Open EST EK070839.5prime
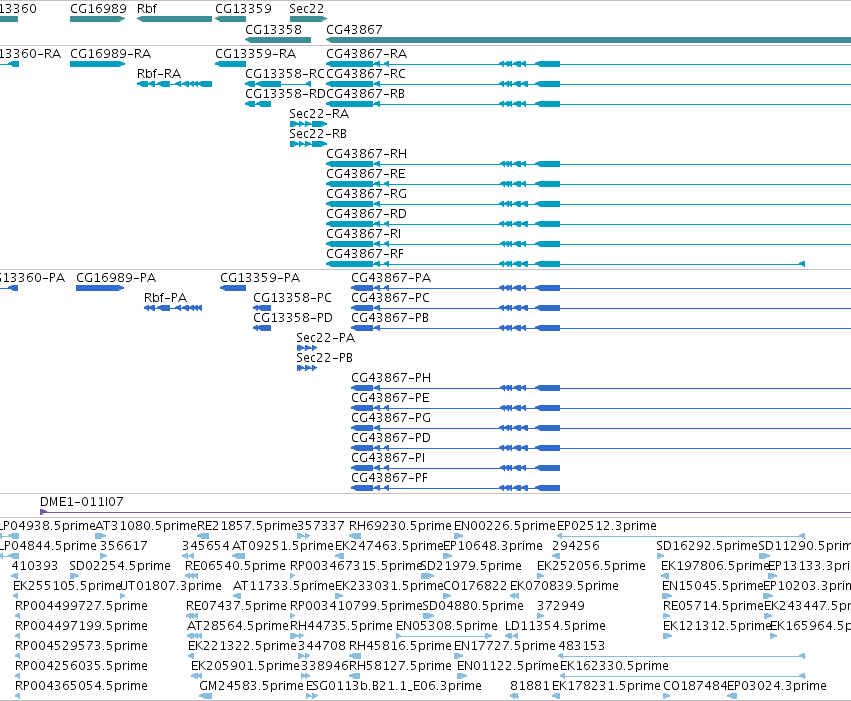This screenshot has height=701, width=851. click(x=564, y=586)
